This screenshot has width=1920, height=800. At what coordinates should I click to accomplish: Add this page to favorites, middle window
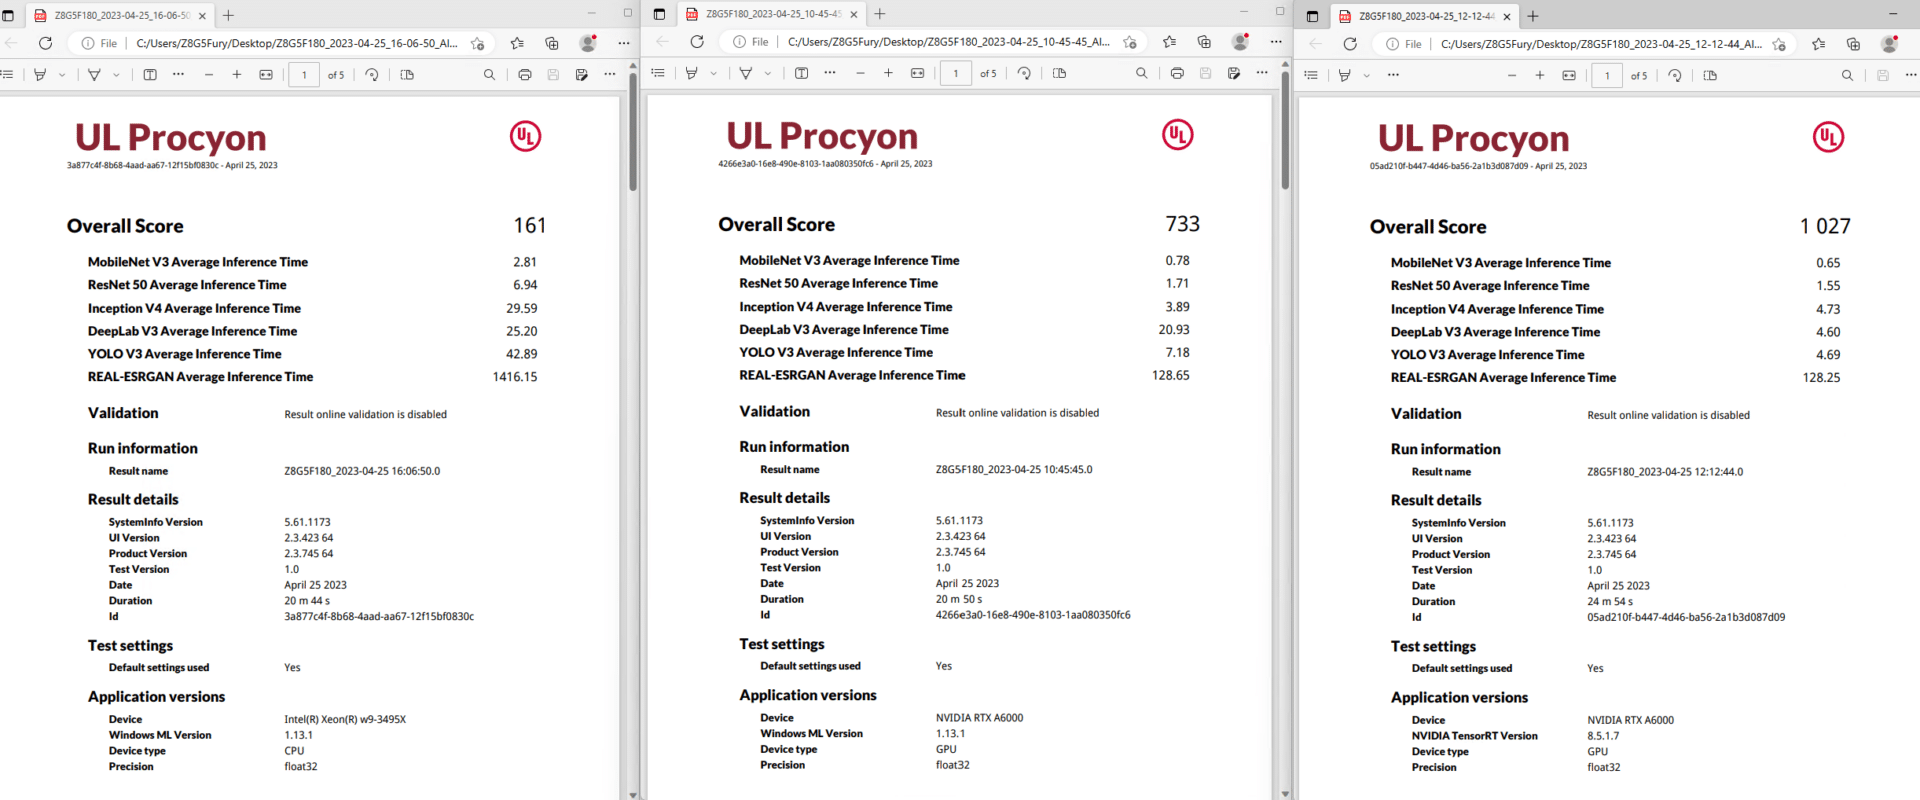[1130, 42]
